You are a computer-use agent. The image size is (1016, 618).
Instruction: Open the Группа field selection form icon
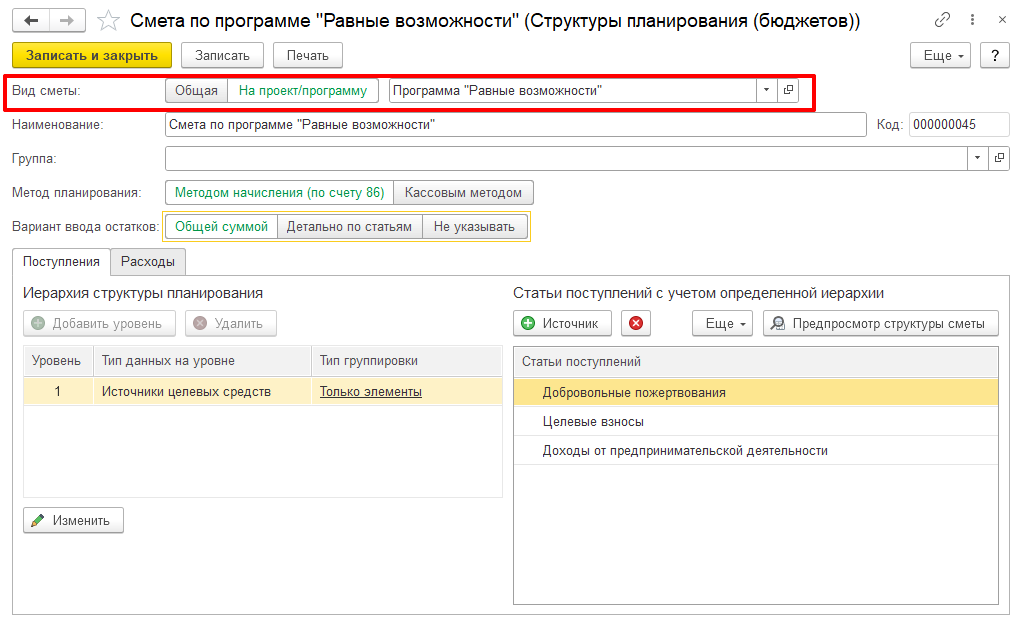click(x=998, y=158)
